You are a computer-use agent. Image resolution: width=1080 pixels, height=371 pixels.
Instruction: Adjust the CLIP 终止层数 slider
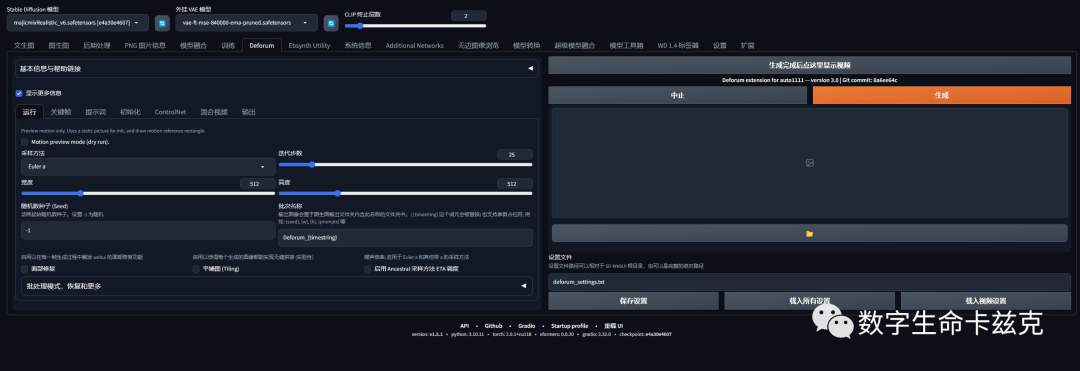(415, 25)
